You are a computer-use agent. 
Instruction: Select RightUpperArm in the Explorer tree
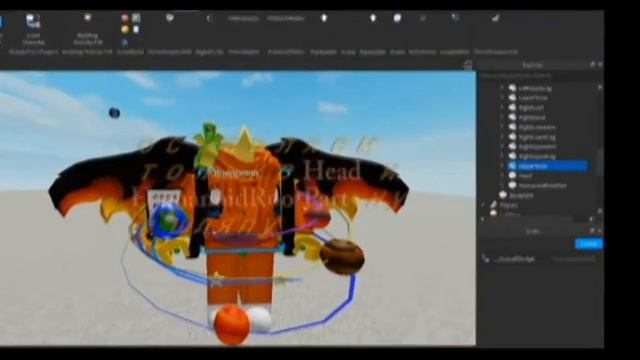[537, 147]
